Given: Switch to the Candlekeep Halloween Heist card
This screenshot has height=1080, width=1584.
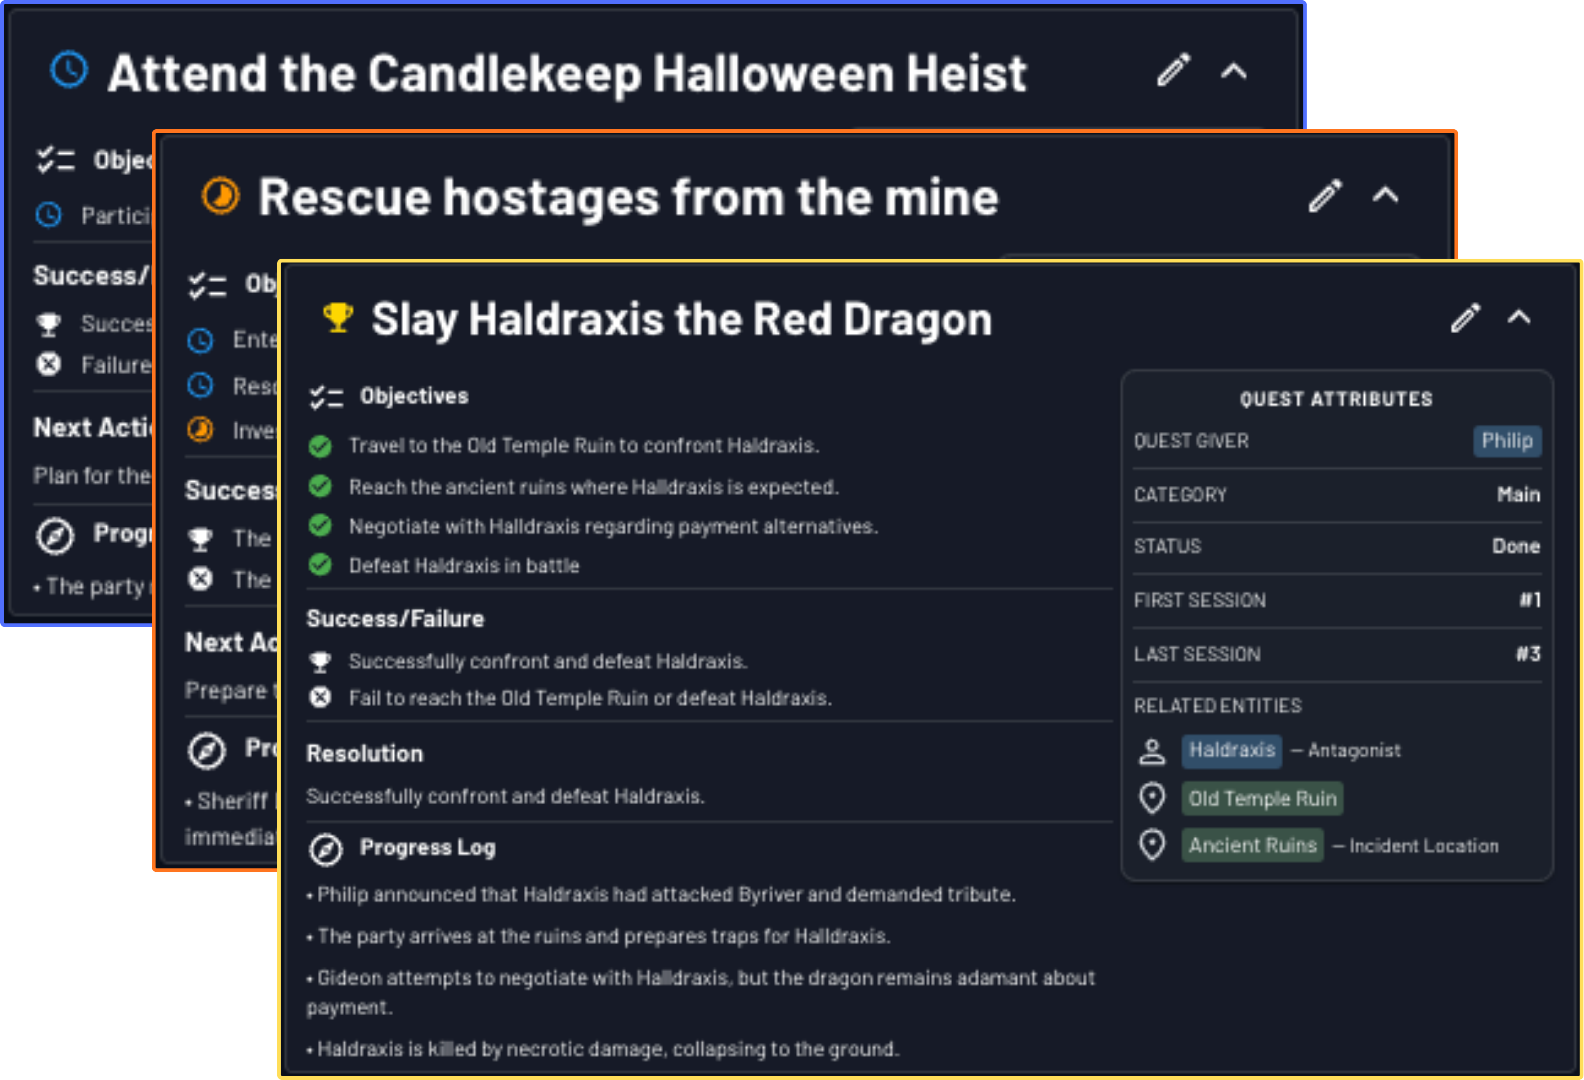Looking at the screenshot, I should tap(568, 71).
